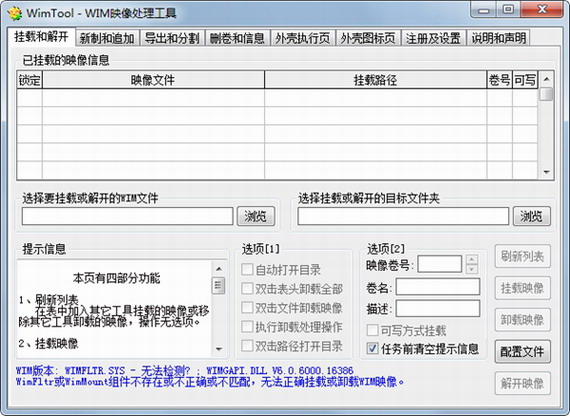Click the 卸载映像 button

[522, 320]
